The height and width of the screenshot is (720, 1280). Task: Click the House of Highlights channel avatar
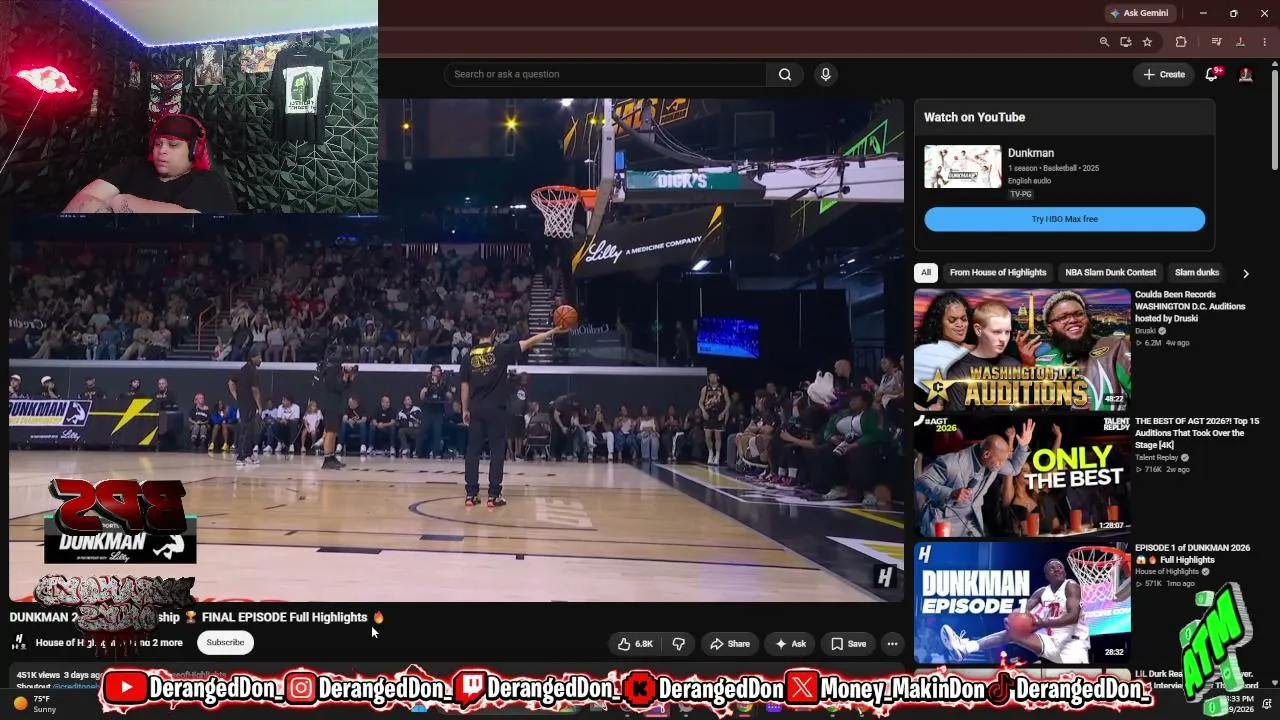18,643
